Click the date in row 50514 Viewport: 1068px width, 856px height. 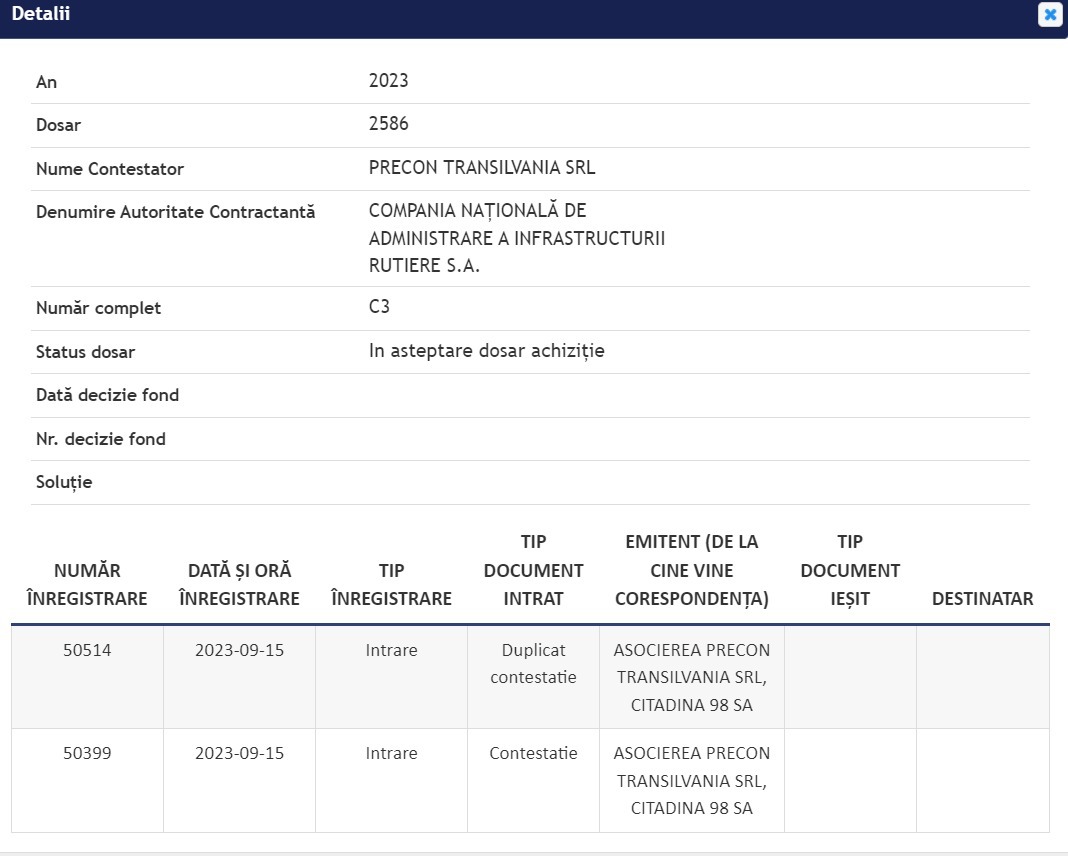tap(239, 650)
